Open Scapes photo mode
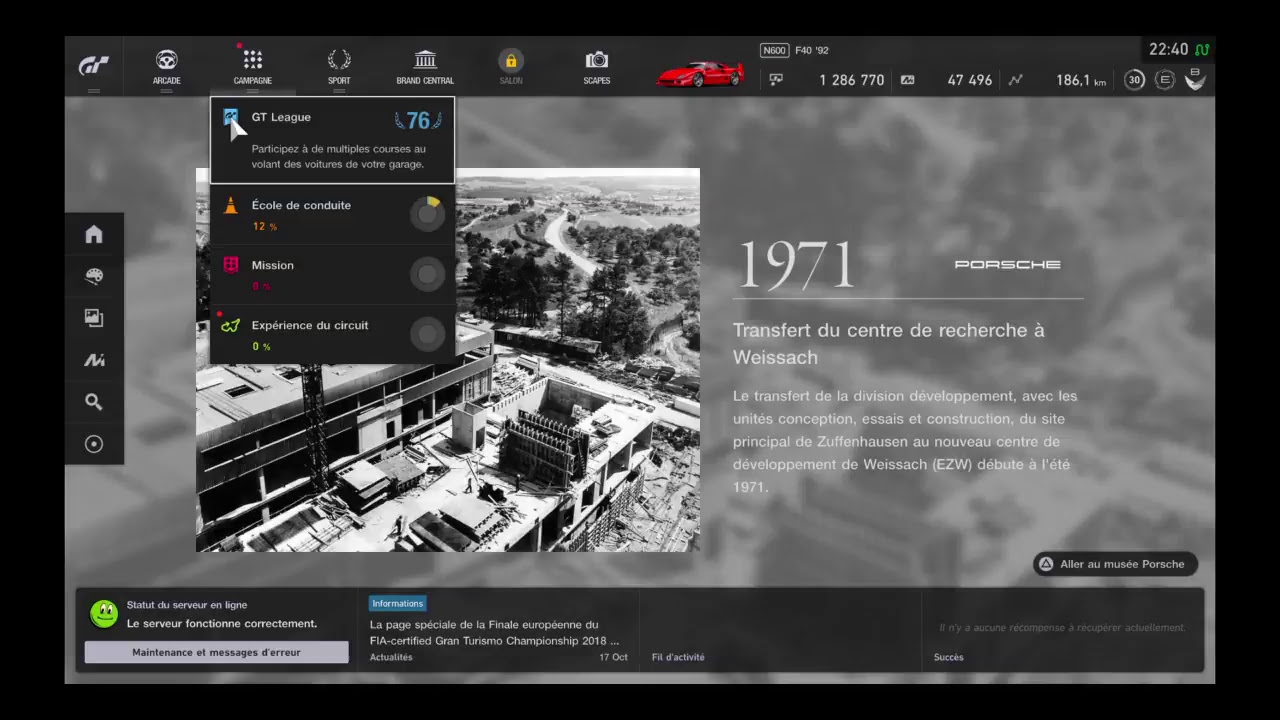 (597, 66)
